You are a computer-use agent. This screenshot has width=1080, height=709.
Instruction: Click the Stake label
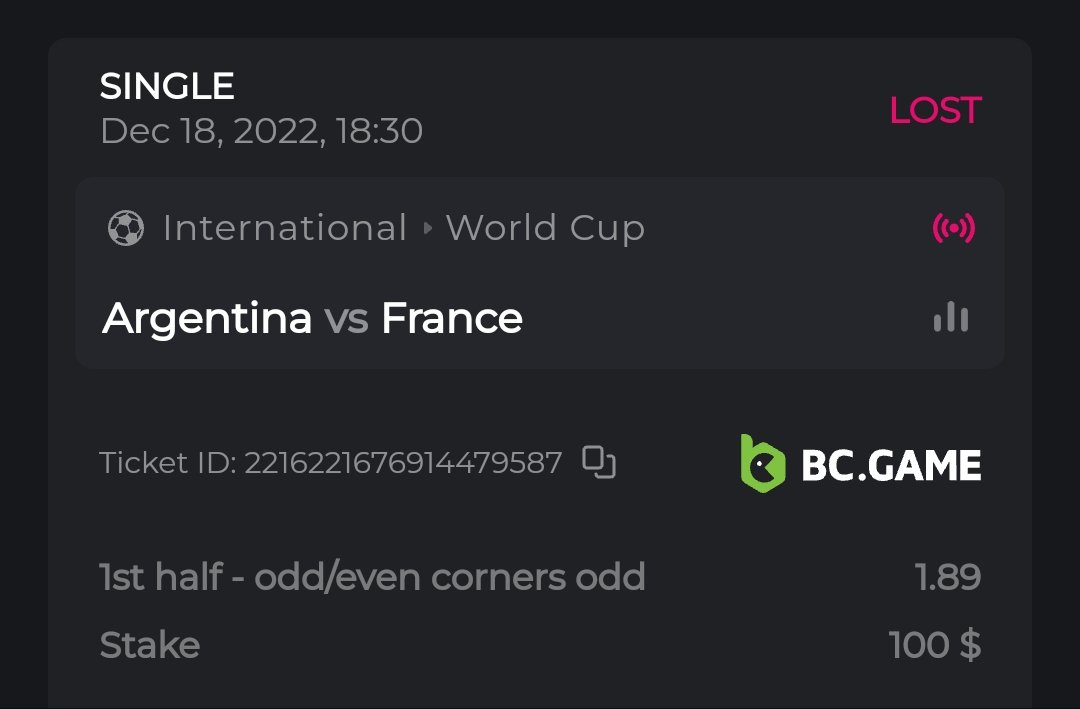(150, 645)
